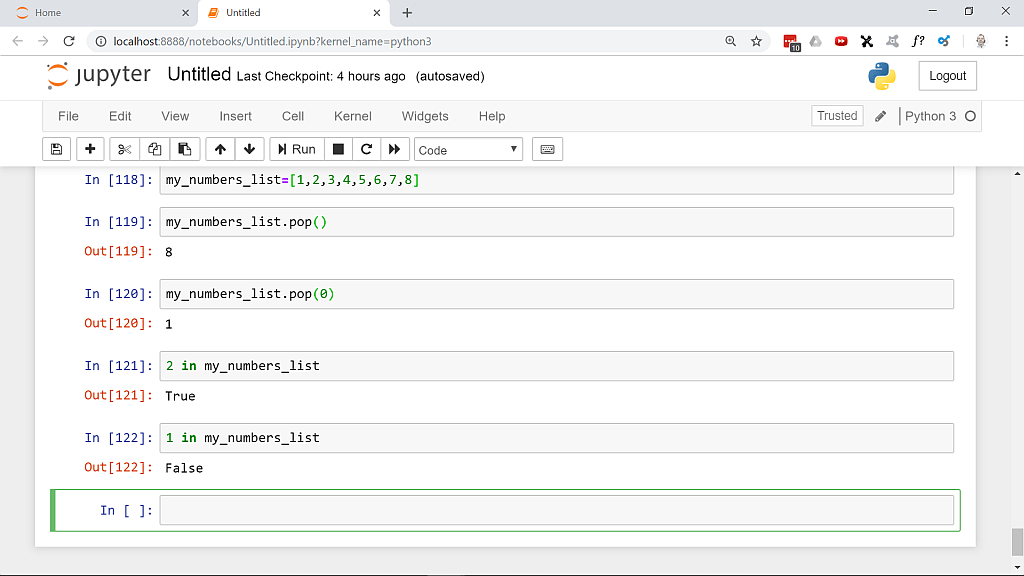Edit the cell containing my_numbers_list.pop(0)
This screenshot has height=576, width=1024.
556,294
